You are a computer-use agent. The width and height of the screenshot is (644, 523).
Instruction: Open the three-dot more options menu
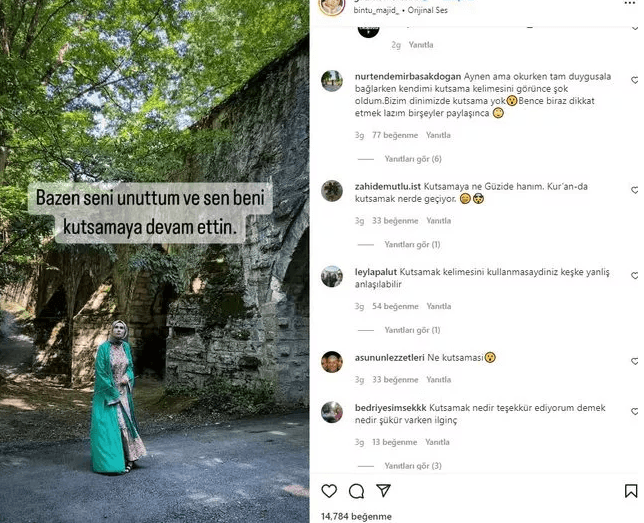click(x=629, y=3)
